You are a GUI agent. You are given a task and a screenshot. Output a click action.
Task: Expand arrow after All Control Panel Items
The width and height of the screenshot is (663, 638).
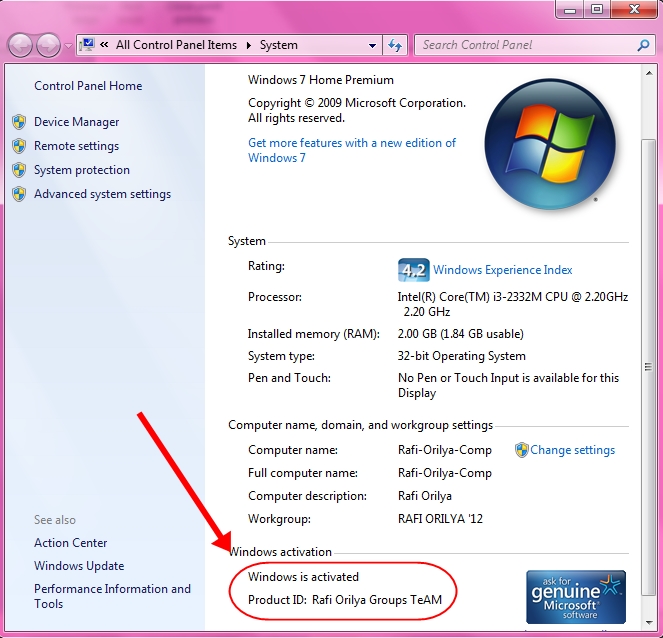[249, 45]
